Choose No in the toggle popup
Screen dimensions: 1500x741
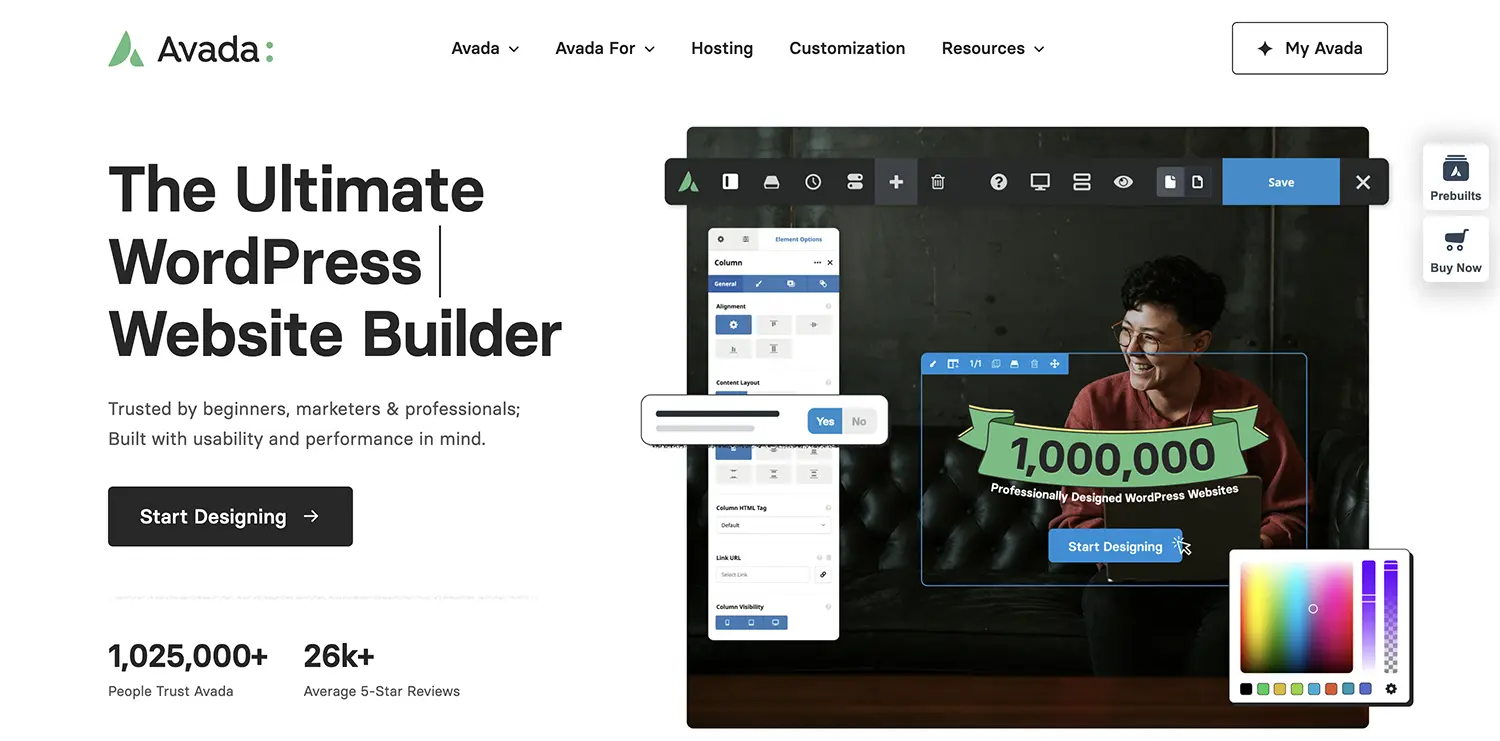point(859,421)
